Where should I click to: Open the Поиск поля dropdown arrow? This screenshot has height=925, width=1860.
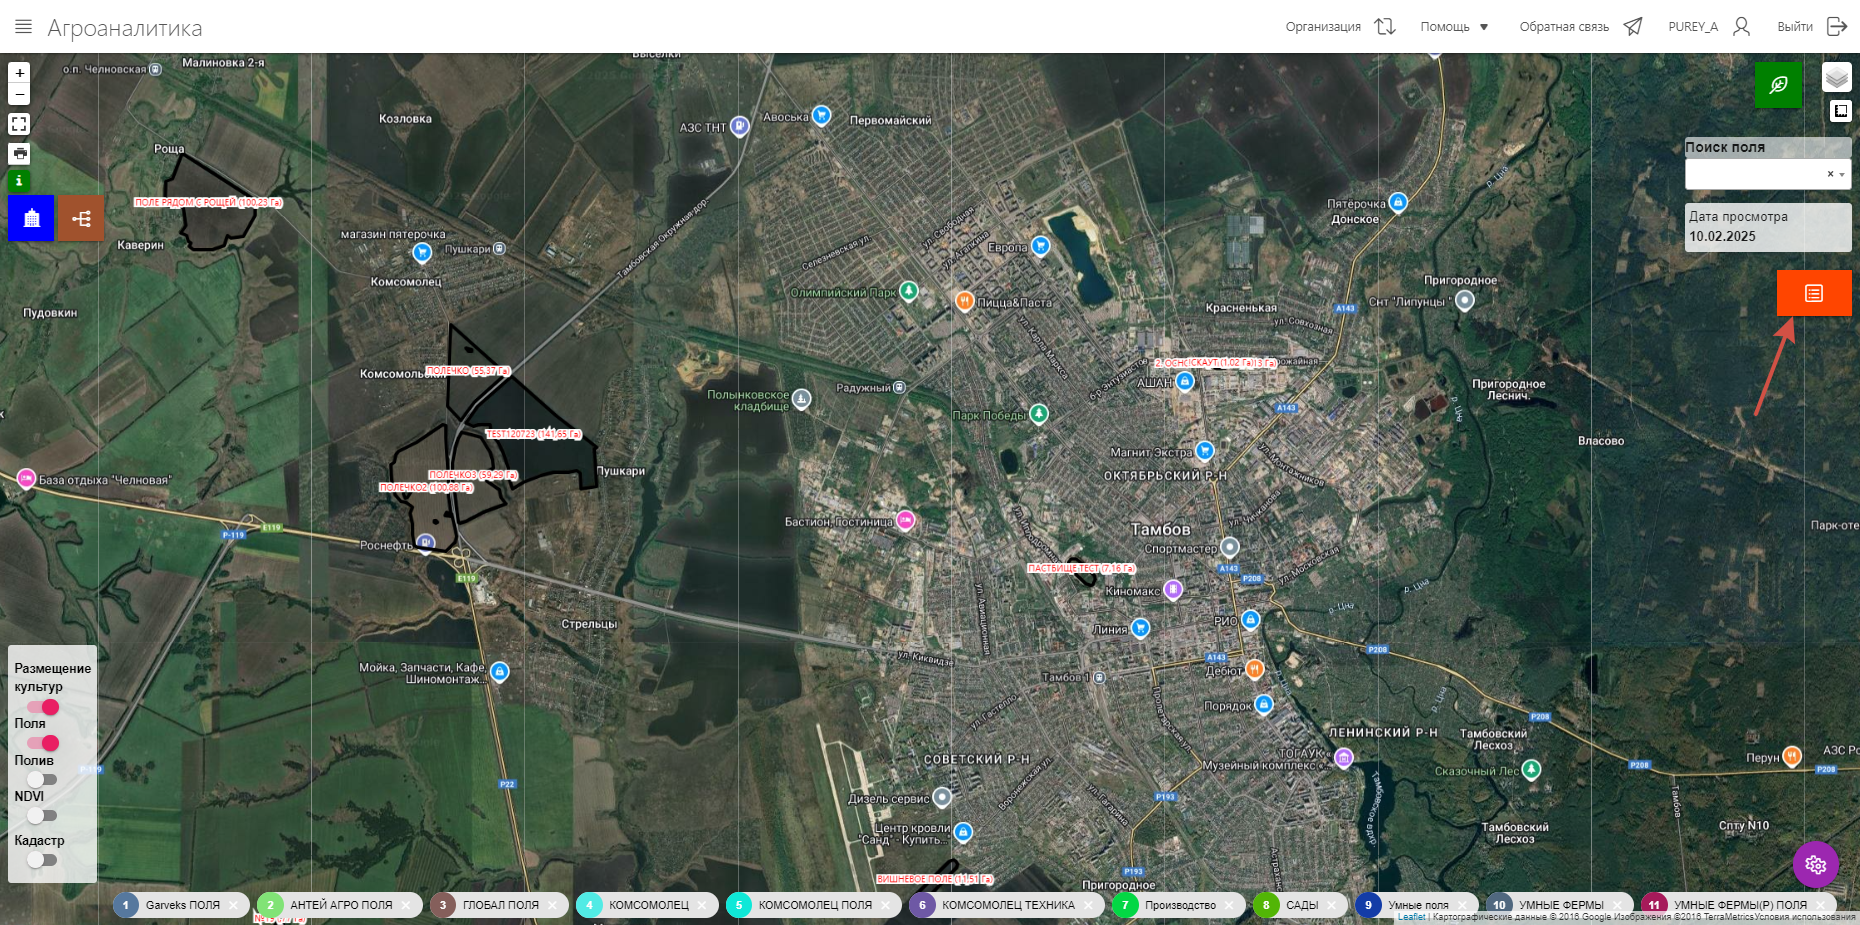coord(1842,174)
